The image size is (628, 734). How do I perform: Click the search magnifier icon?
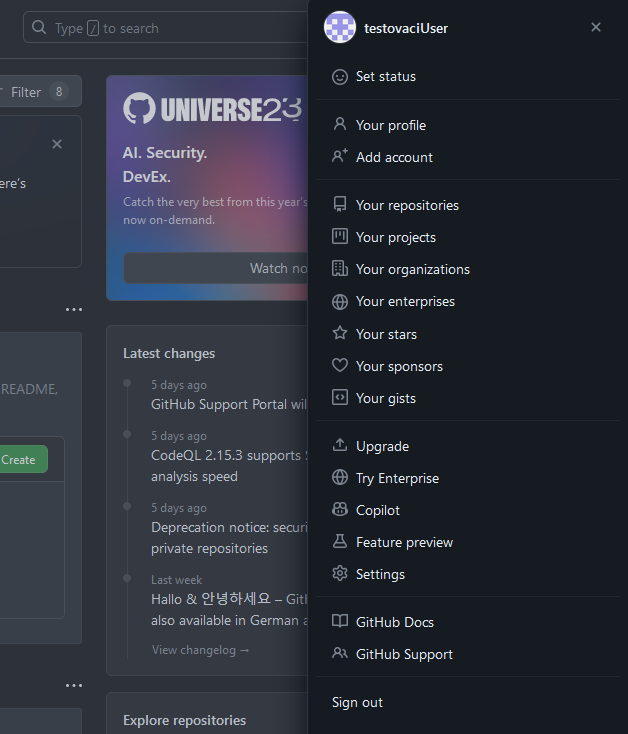click(39, 28)
